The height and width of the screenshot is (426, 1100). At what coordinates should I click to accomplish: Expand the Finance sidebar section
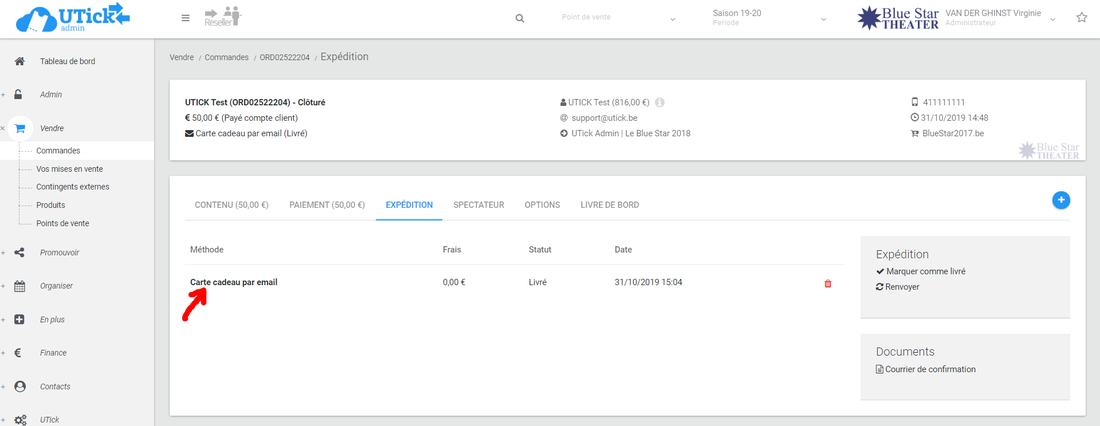[x=56, y=353]
